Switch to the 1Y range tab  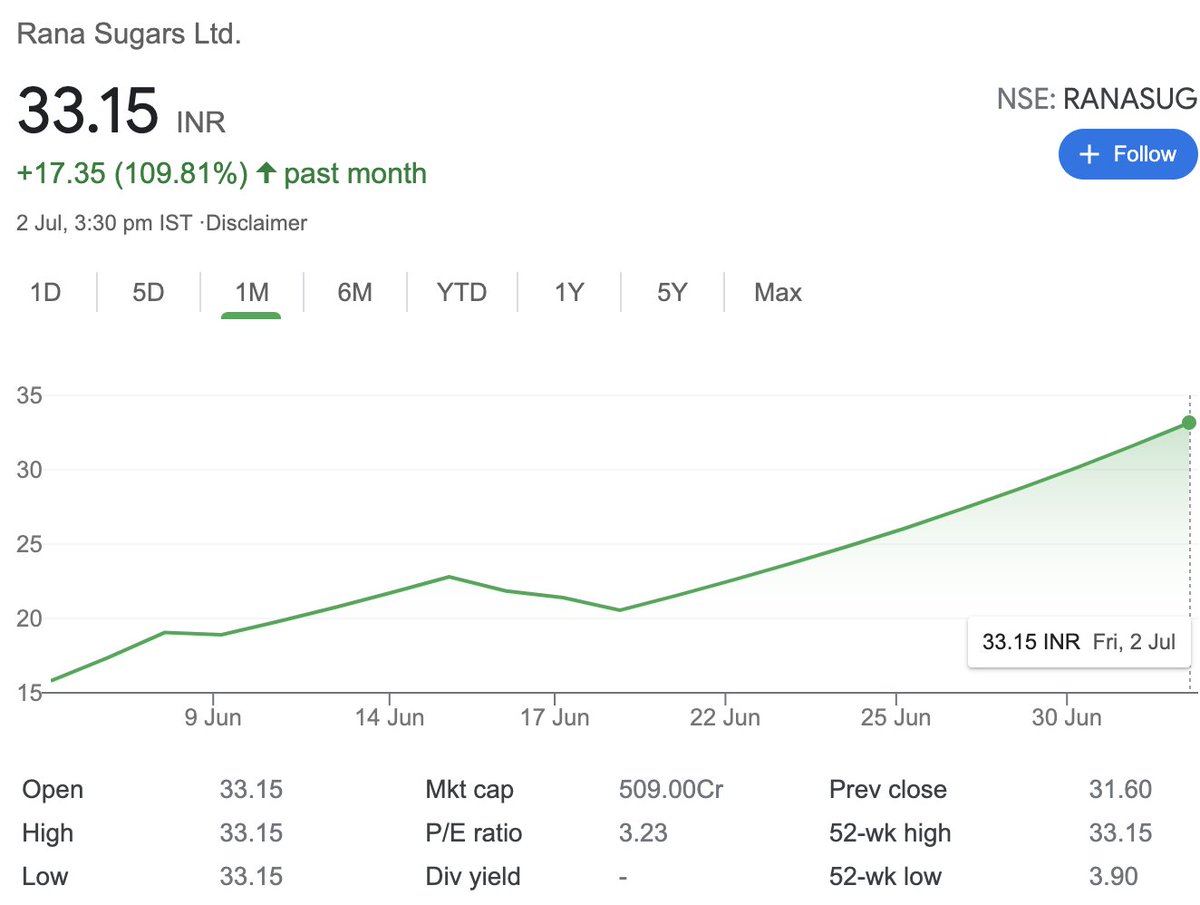(569, 293)
